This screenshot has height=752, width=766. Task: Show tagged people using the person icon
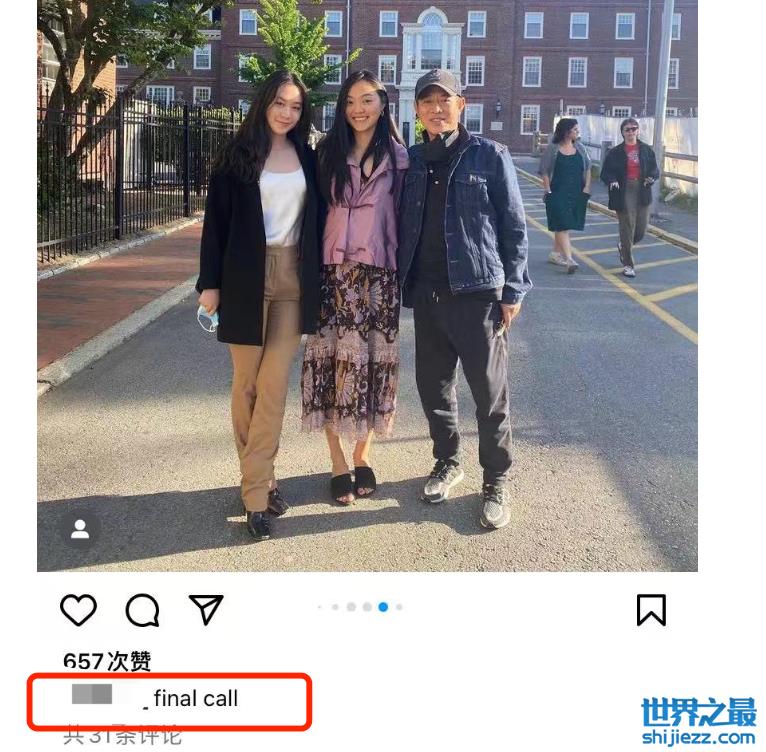pyautogui.click(x=80, y=529)
